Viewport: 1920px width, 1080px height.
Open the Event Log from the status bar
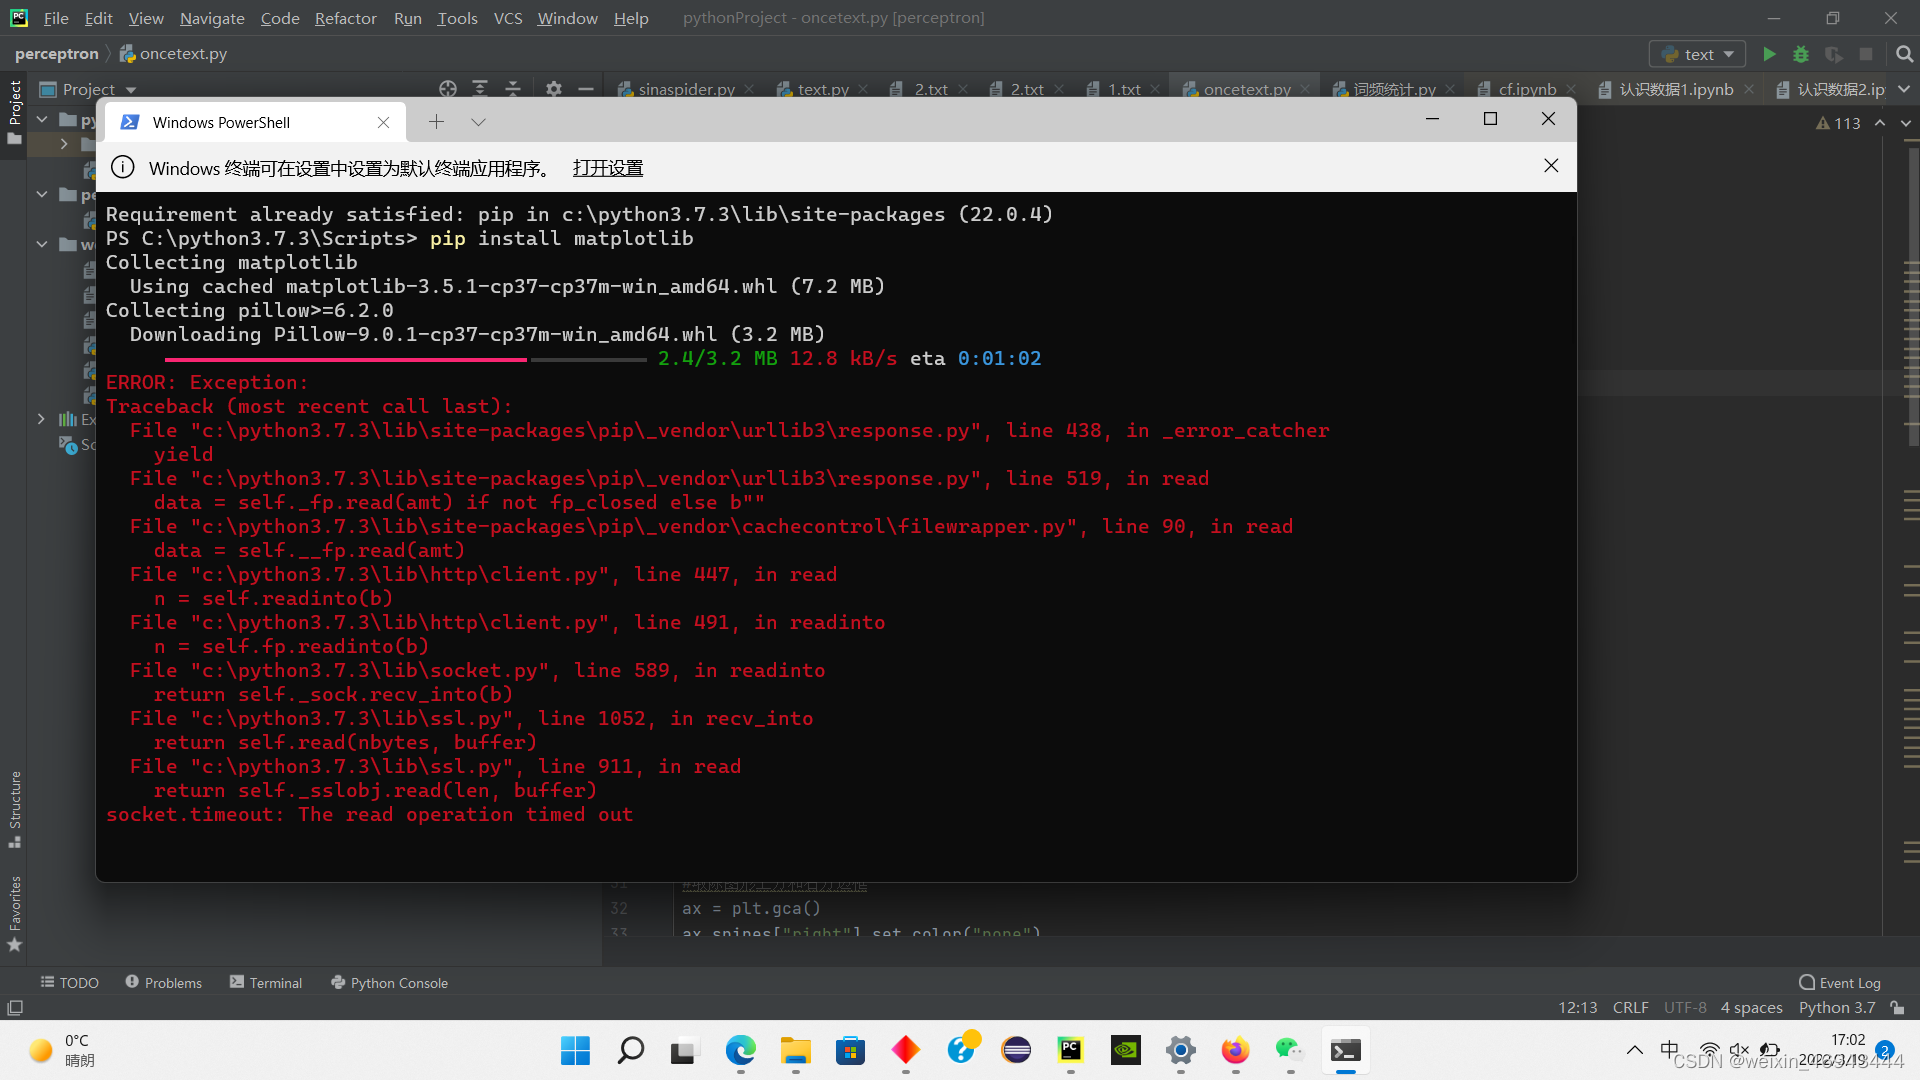point(1840,982)
